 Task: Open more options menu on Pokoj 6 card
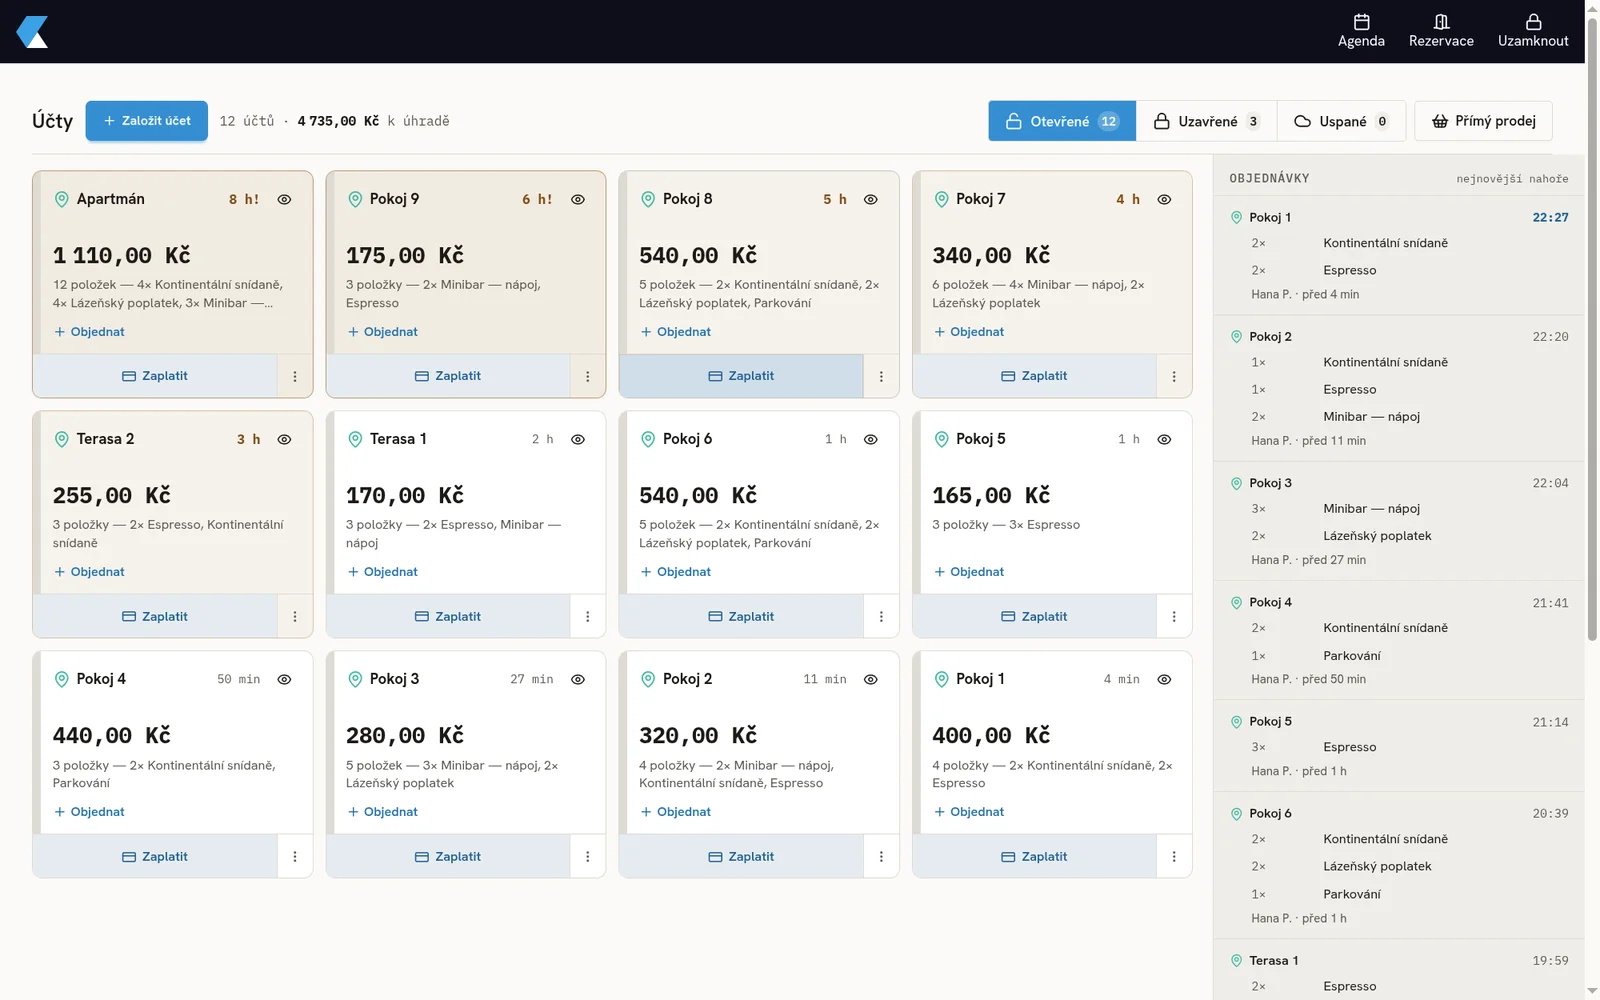[881, 616]
